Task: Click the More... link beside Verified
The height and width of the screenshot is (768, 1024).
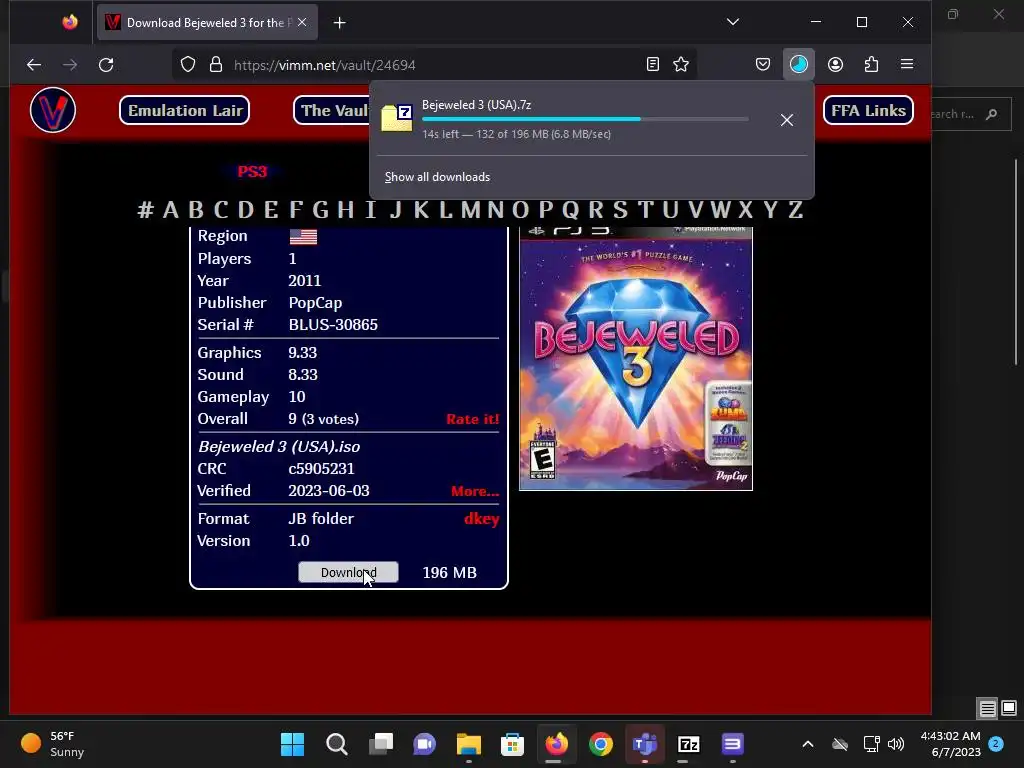Action: point(475,491)
